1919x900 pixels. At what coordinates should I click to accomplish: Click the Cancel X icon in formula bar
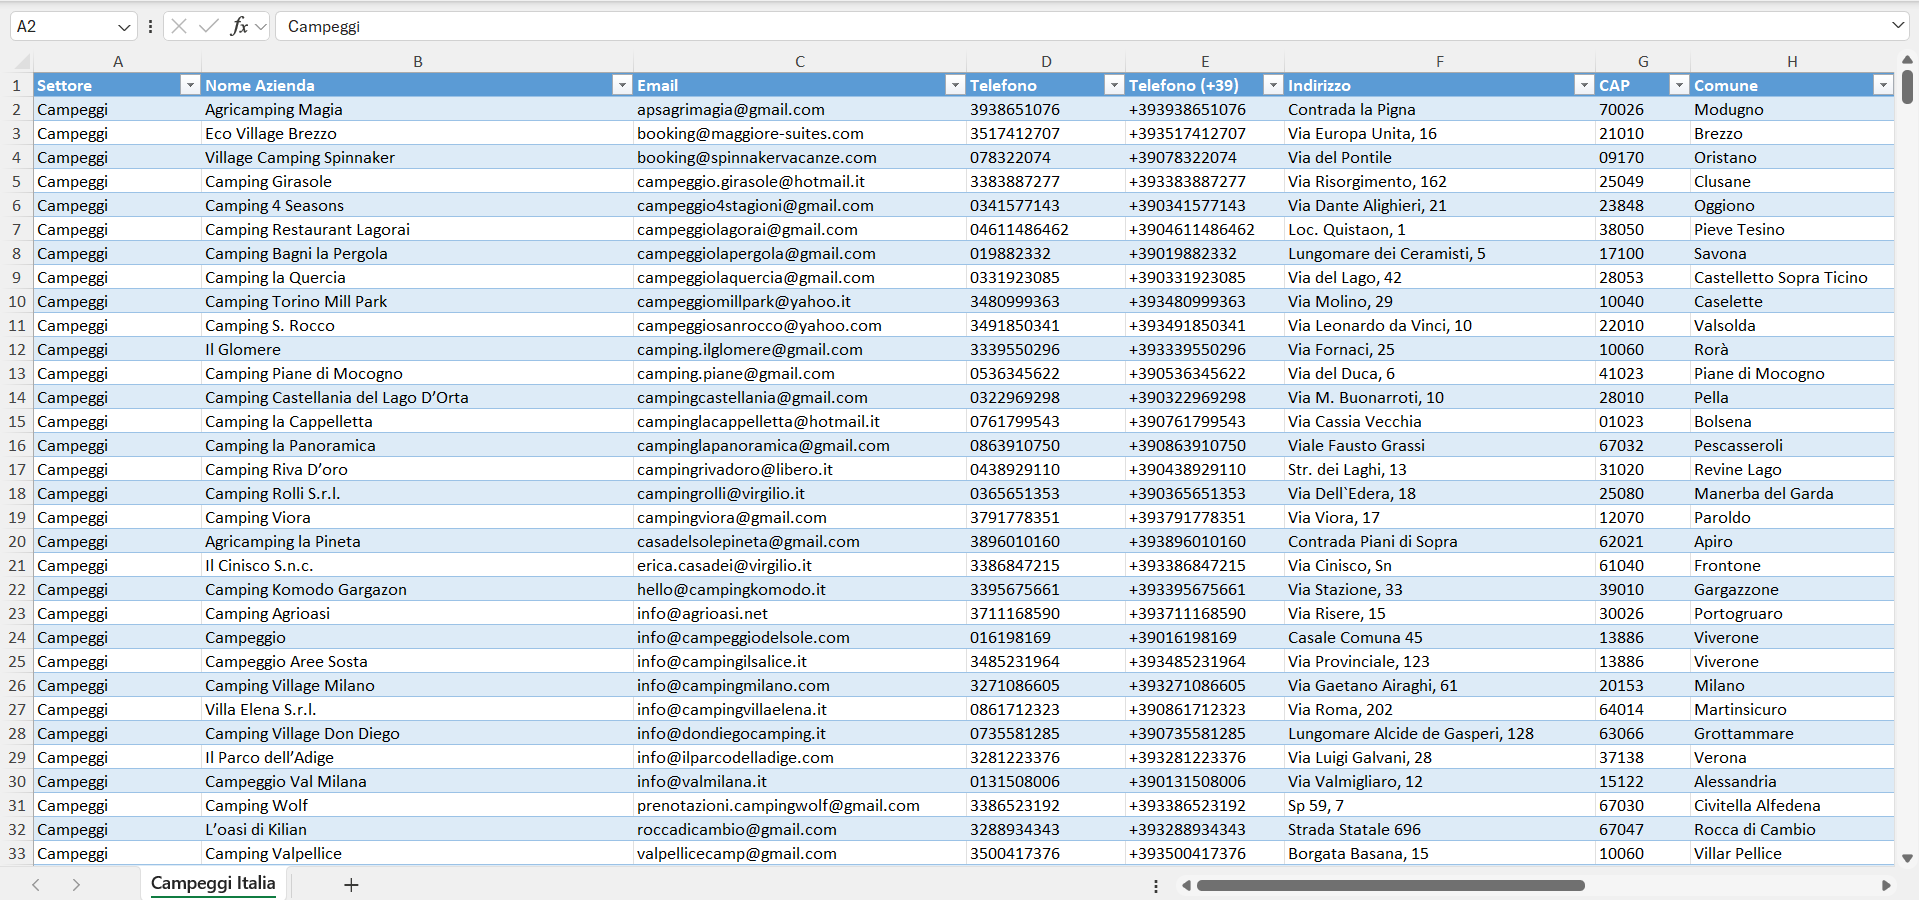point(179,26)
